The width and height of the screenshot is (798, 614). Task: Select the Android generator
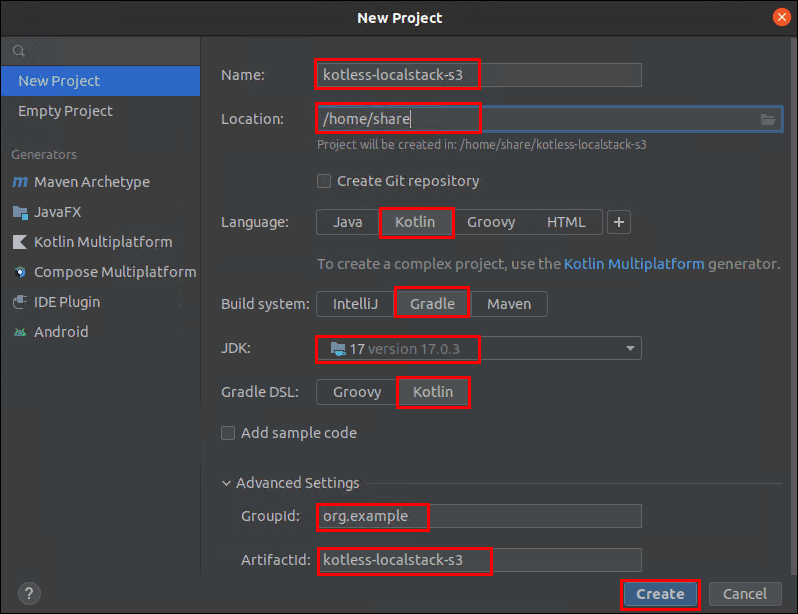tap(50, 332)
